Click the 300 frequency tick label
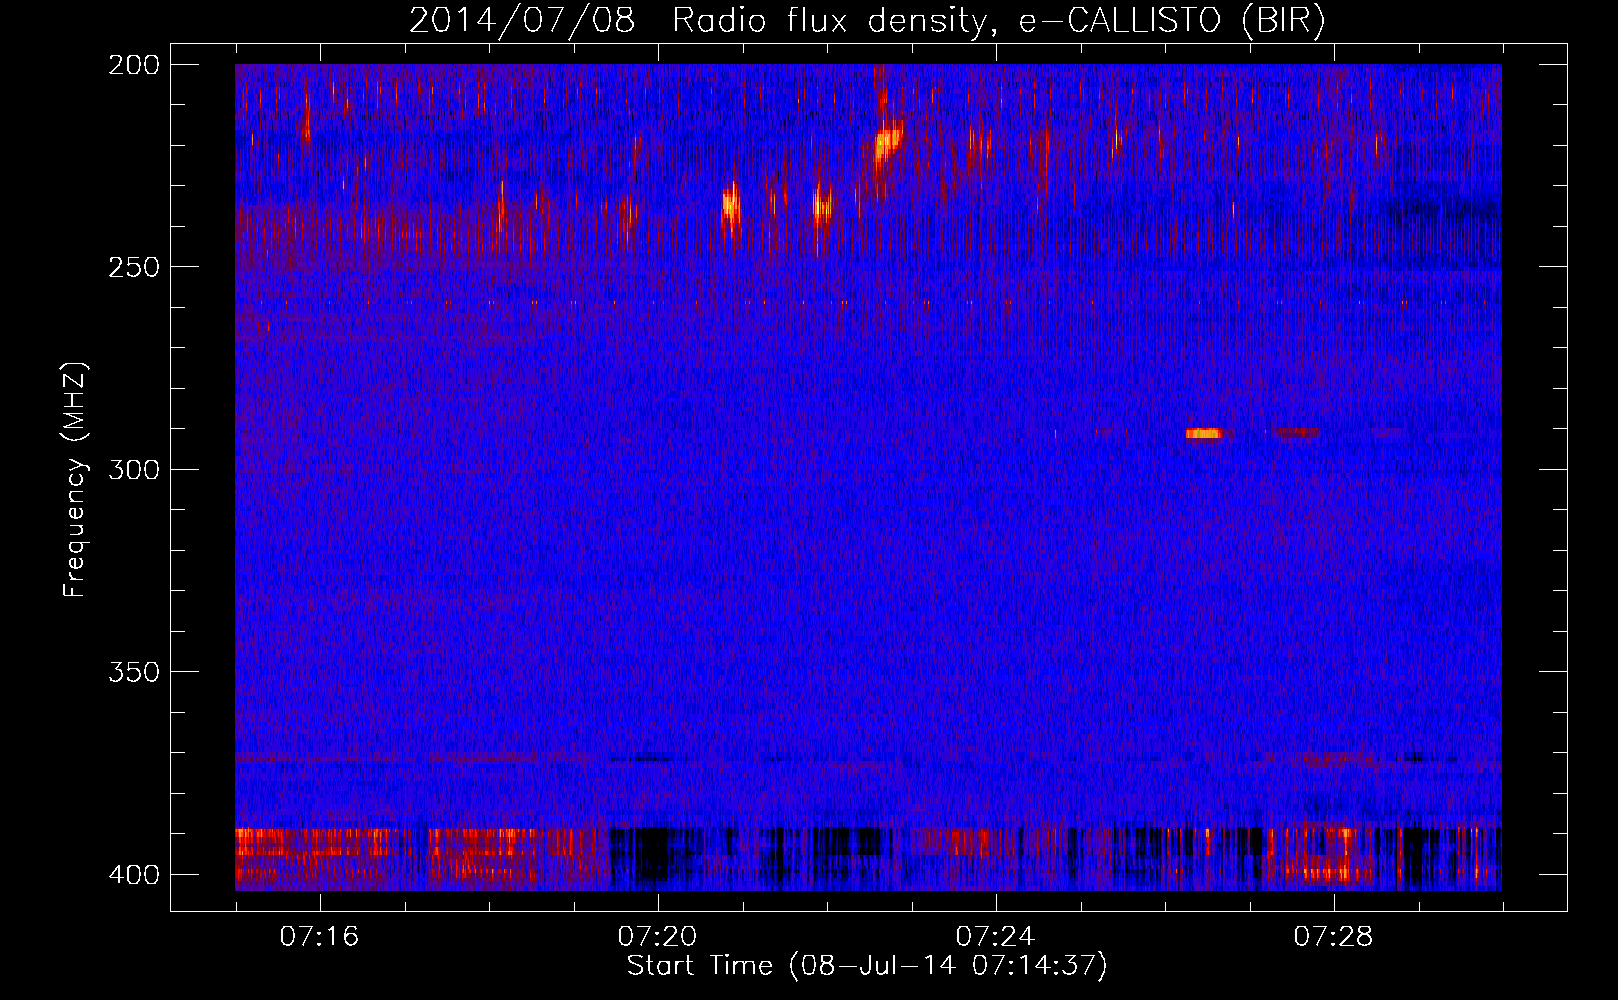This screenshot has width=1618, height=1000. pyautogui.click(x=134, y=470)
